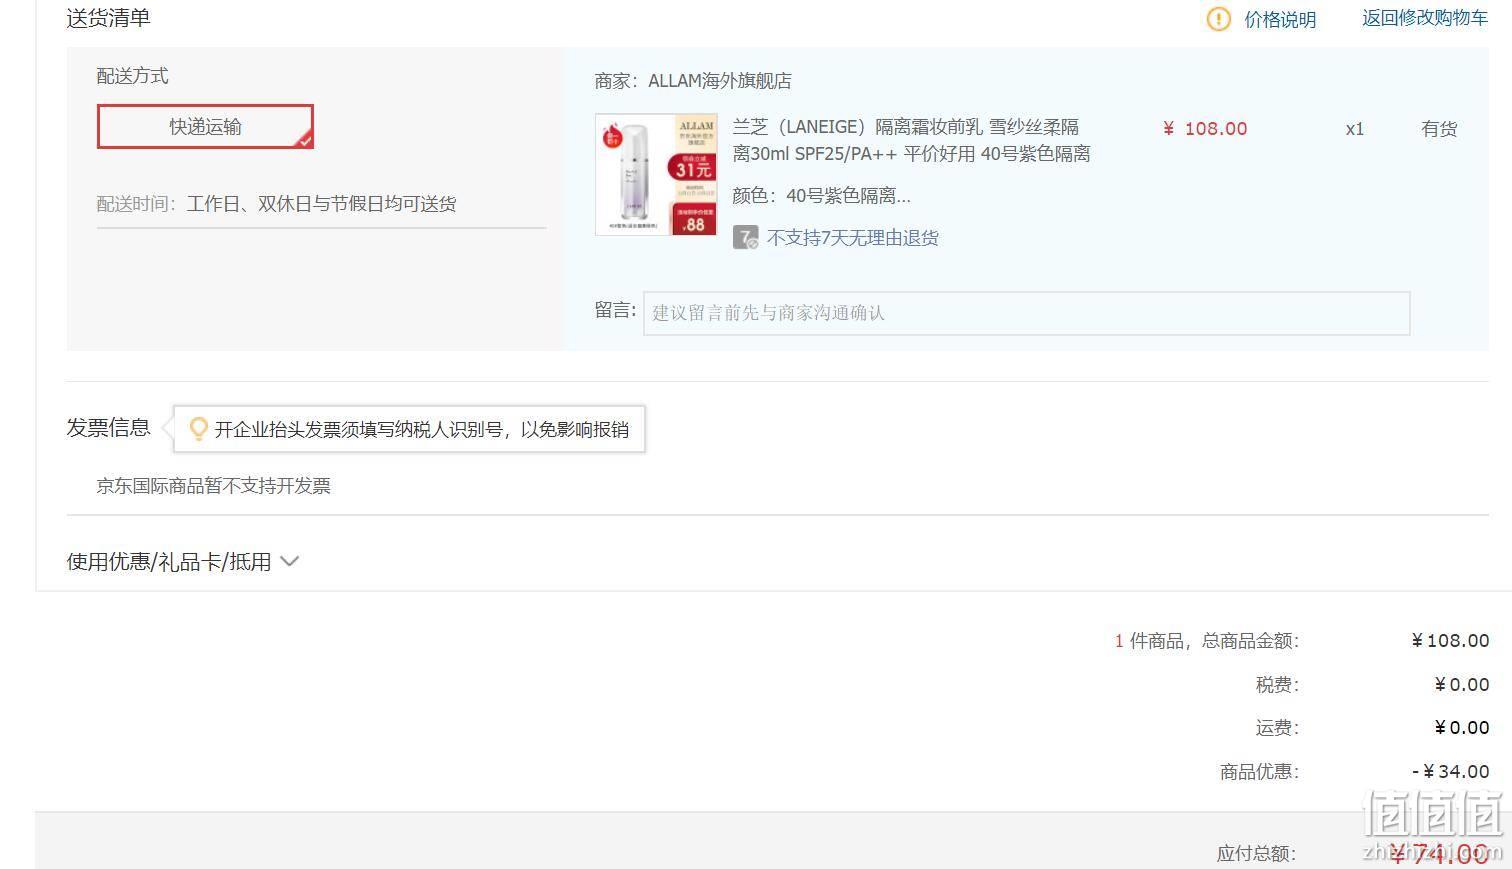This screenshot has height=869, width=1512.
Task: Click the 配送方式 label
Action: pyautogui.click(x=132, y=76)
